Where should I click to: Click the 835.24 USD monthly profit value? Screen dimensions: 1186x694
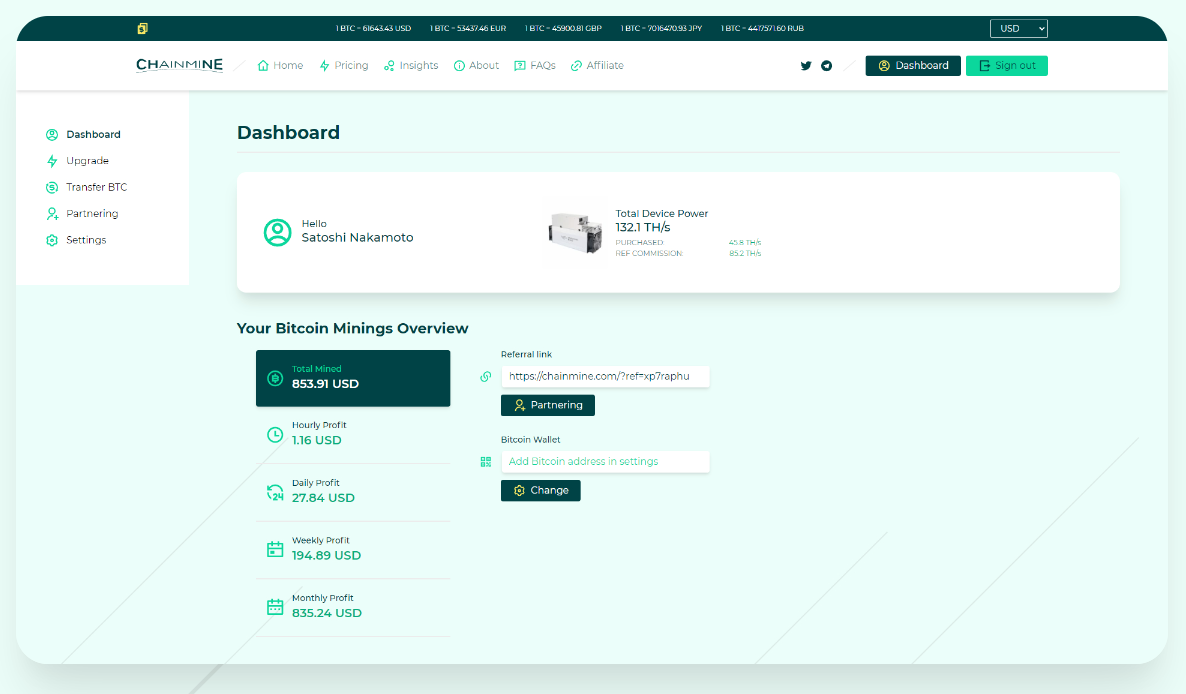tap(327, 613)
